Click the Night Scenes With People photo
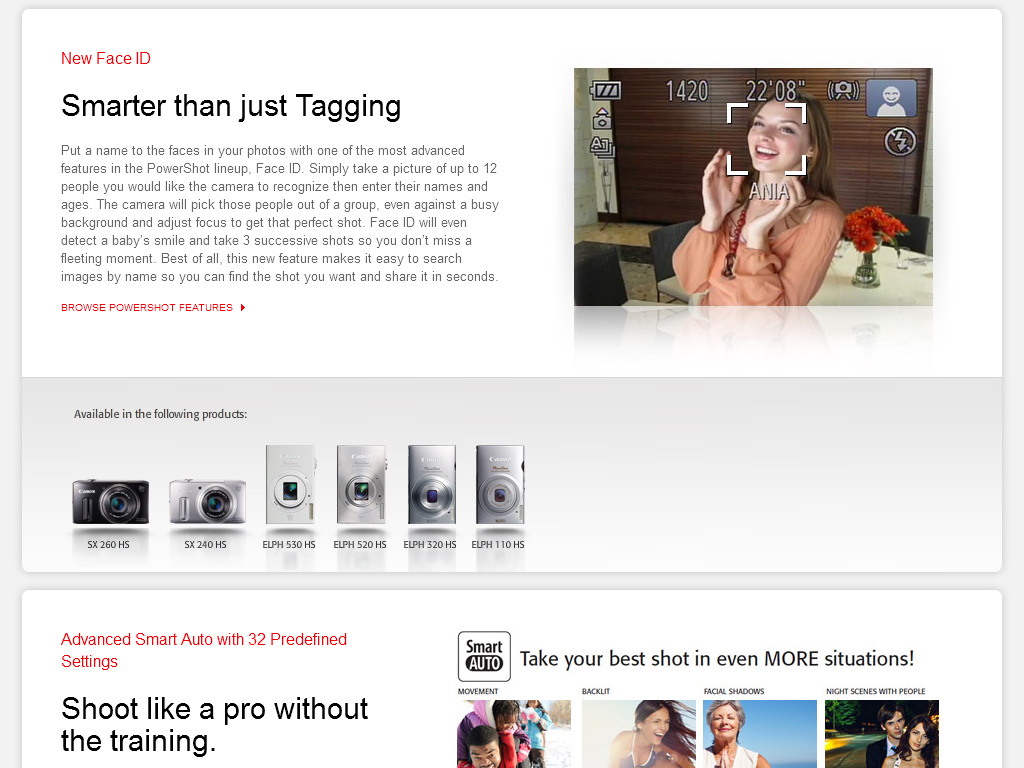 (882, 734)
